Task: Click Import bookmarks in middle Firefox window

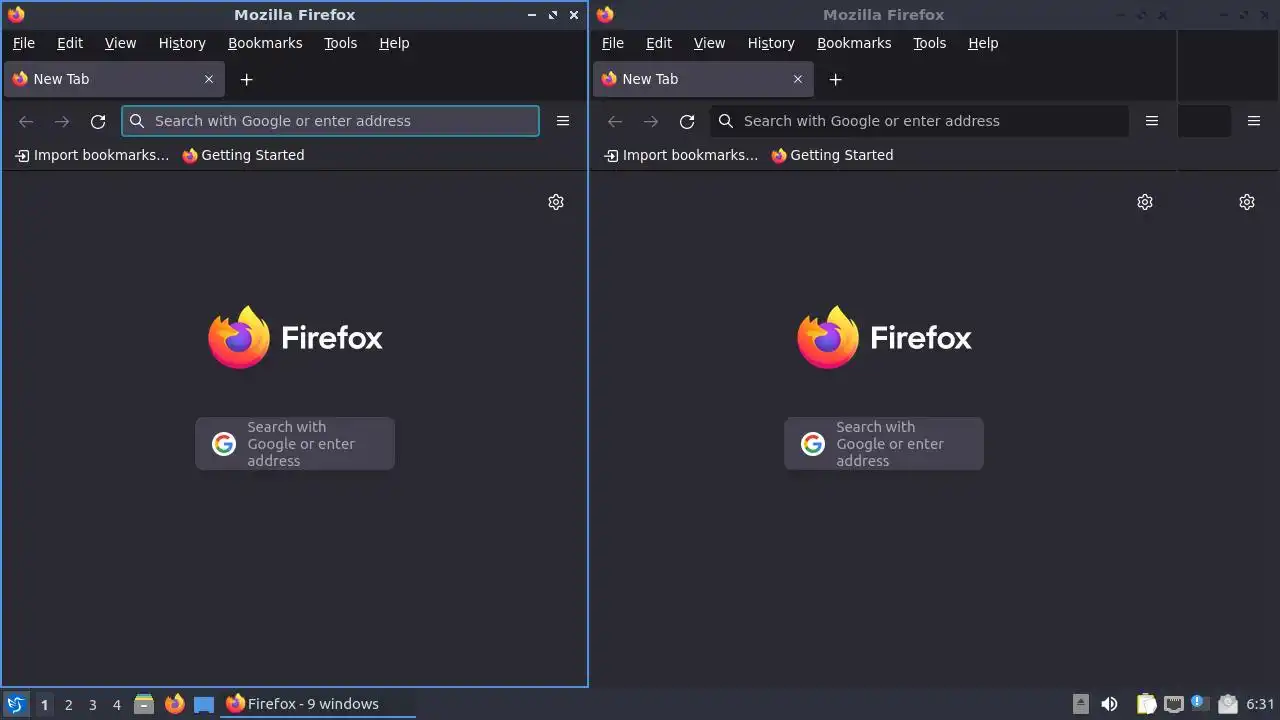Action: tap(681, 155)
